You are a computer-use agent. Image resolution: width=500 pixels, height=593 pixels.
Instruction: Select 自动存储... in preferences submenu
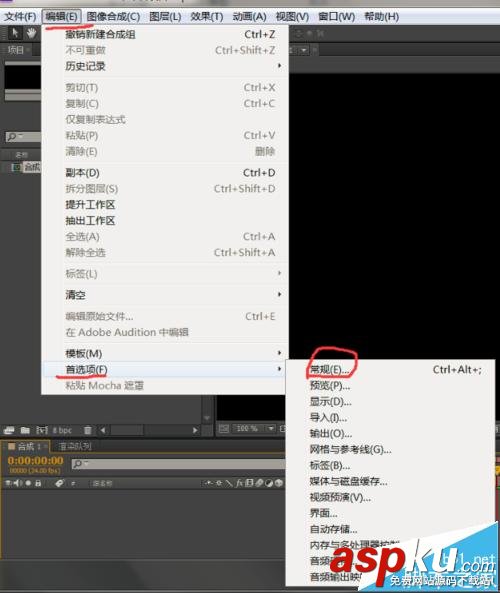390,529
